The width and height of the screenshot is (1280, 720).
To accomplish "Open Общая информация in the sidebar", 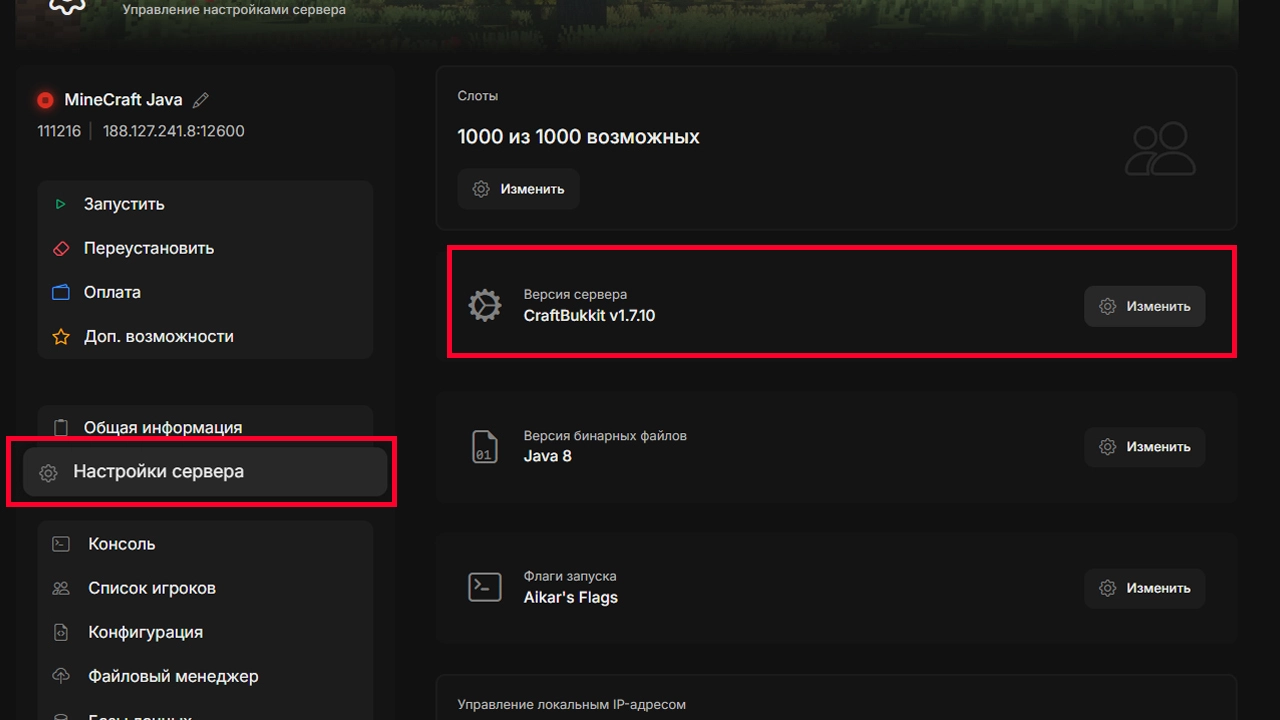I will click(x=162, y=427).
